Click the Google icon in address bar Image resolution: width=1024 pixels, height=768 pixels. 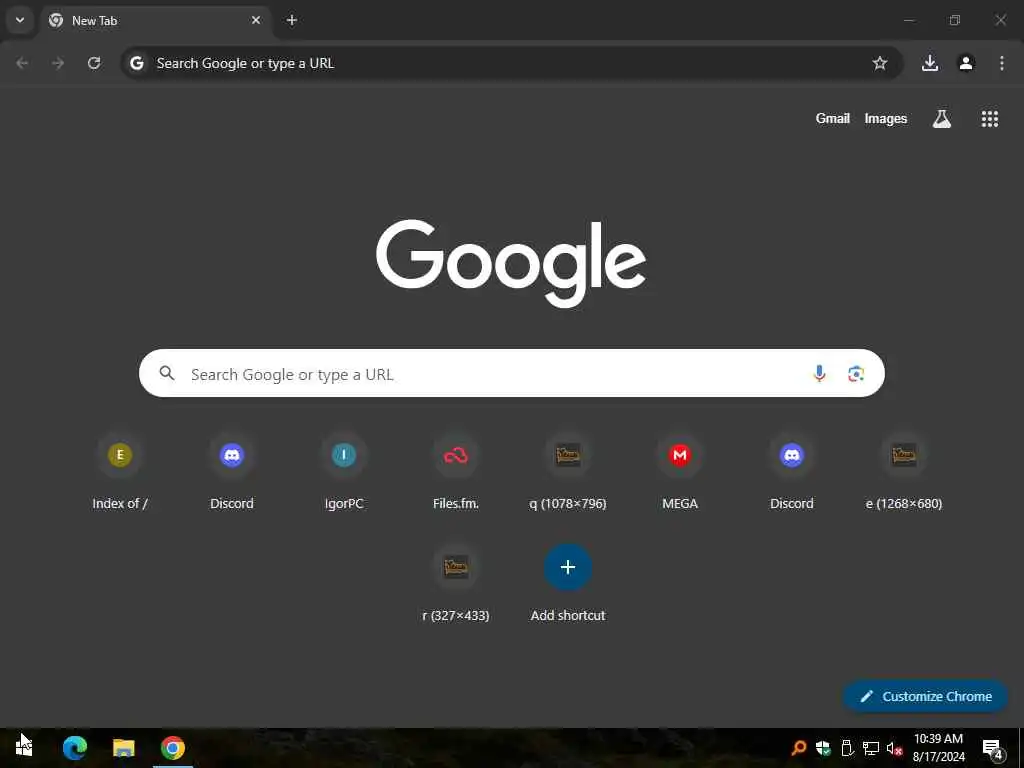(136, 63)
